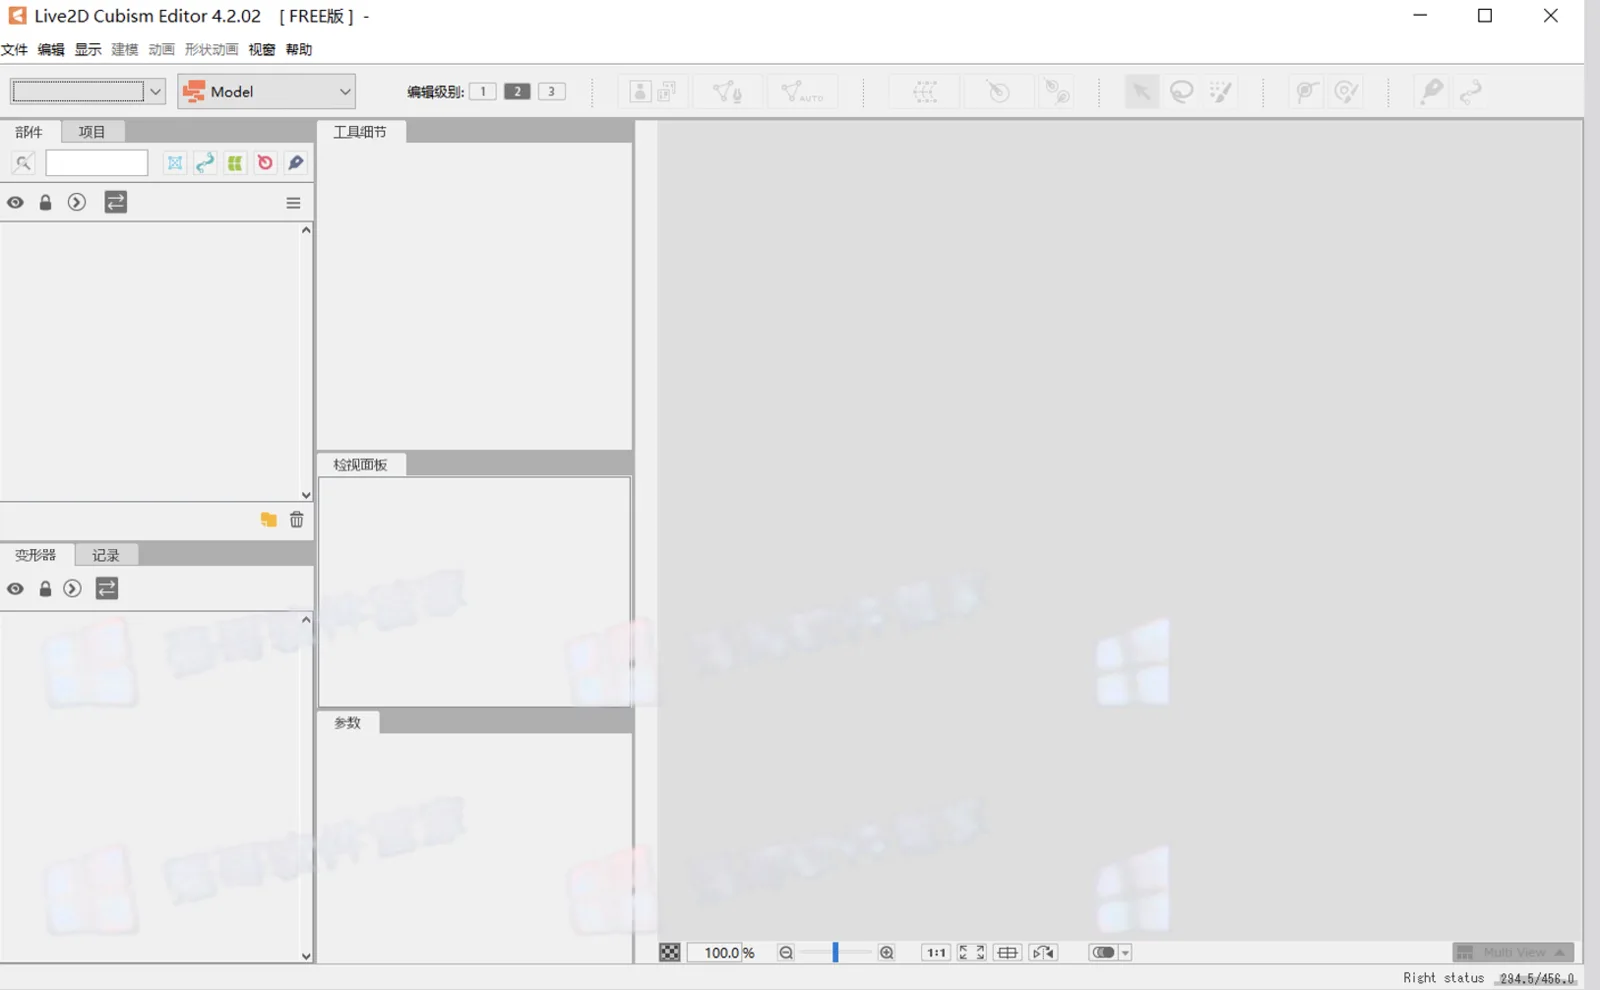
Task: Set edit level to 1
Action: (483, 92)
